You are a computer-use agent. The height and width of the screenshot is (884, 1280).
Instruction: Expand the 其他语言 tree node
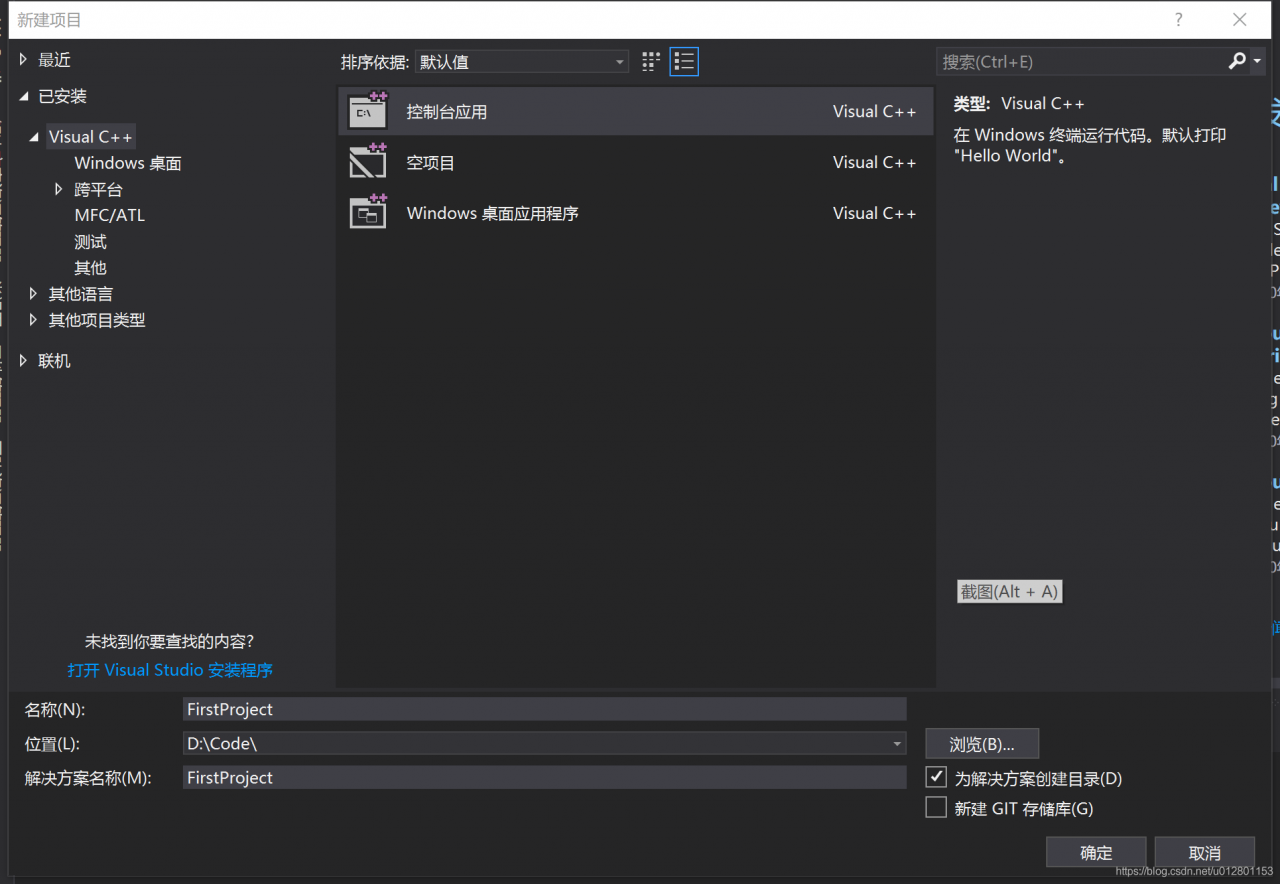[x=34, y=294]
